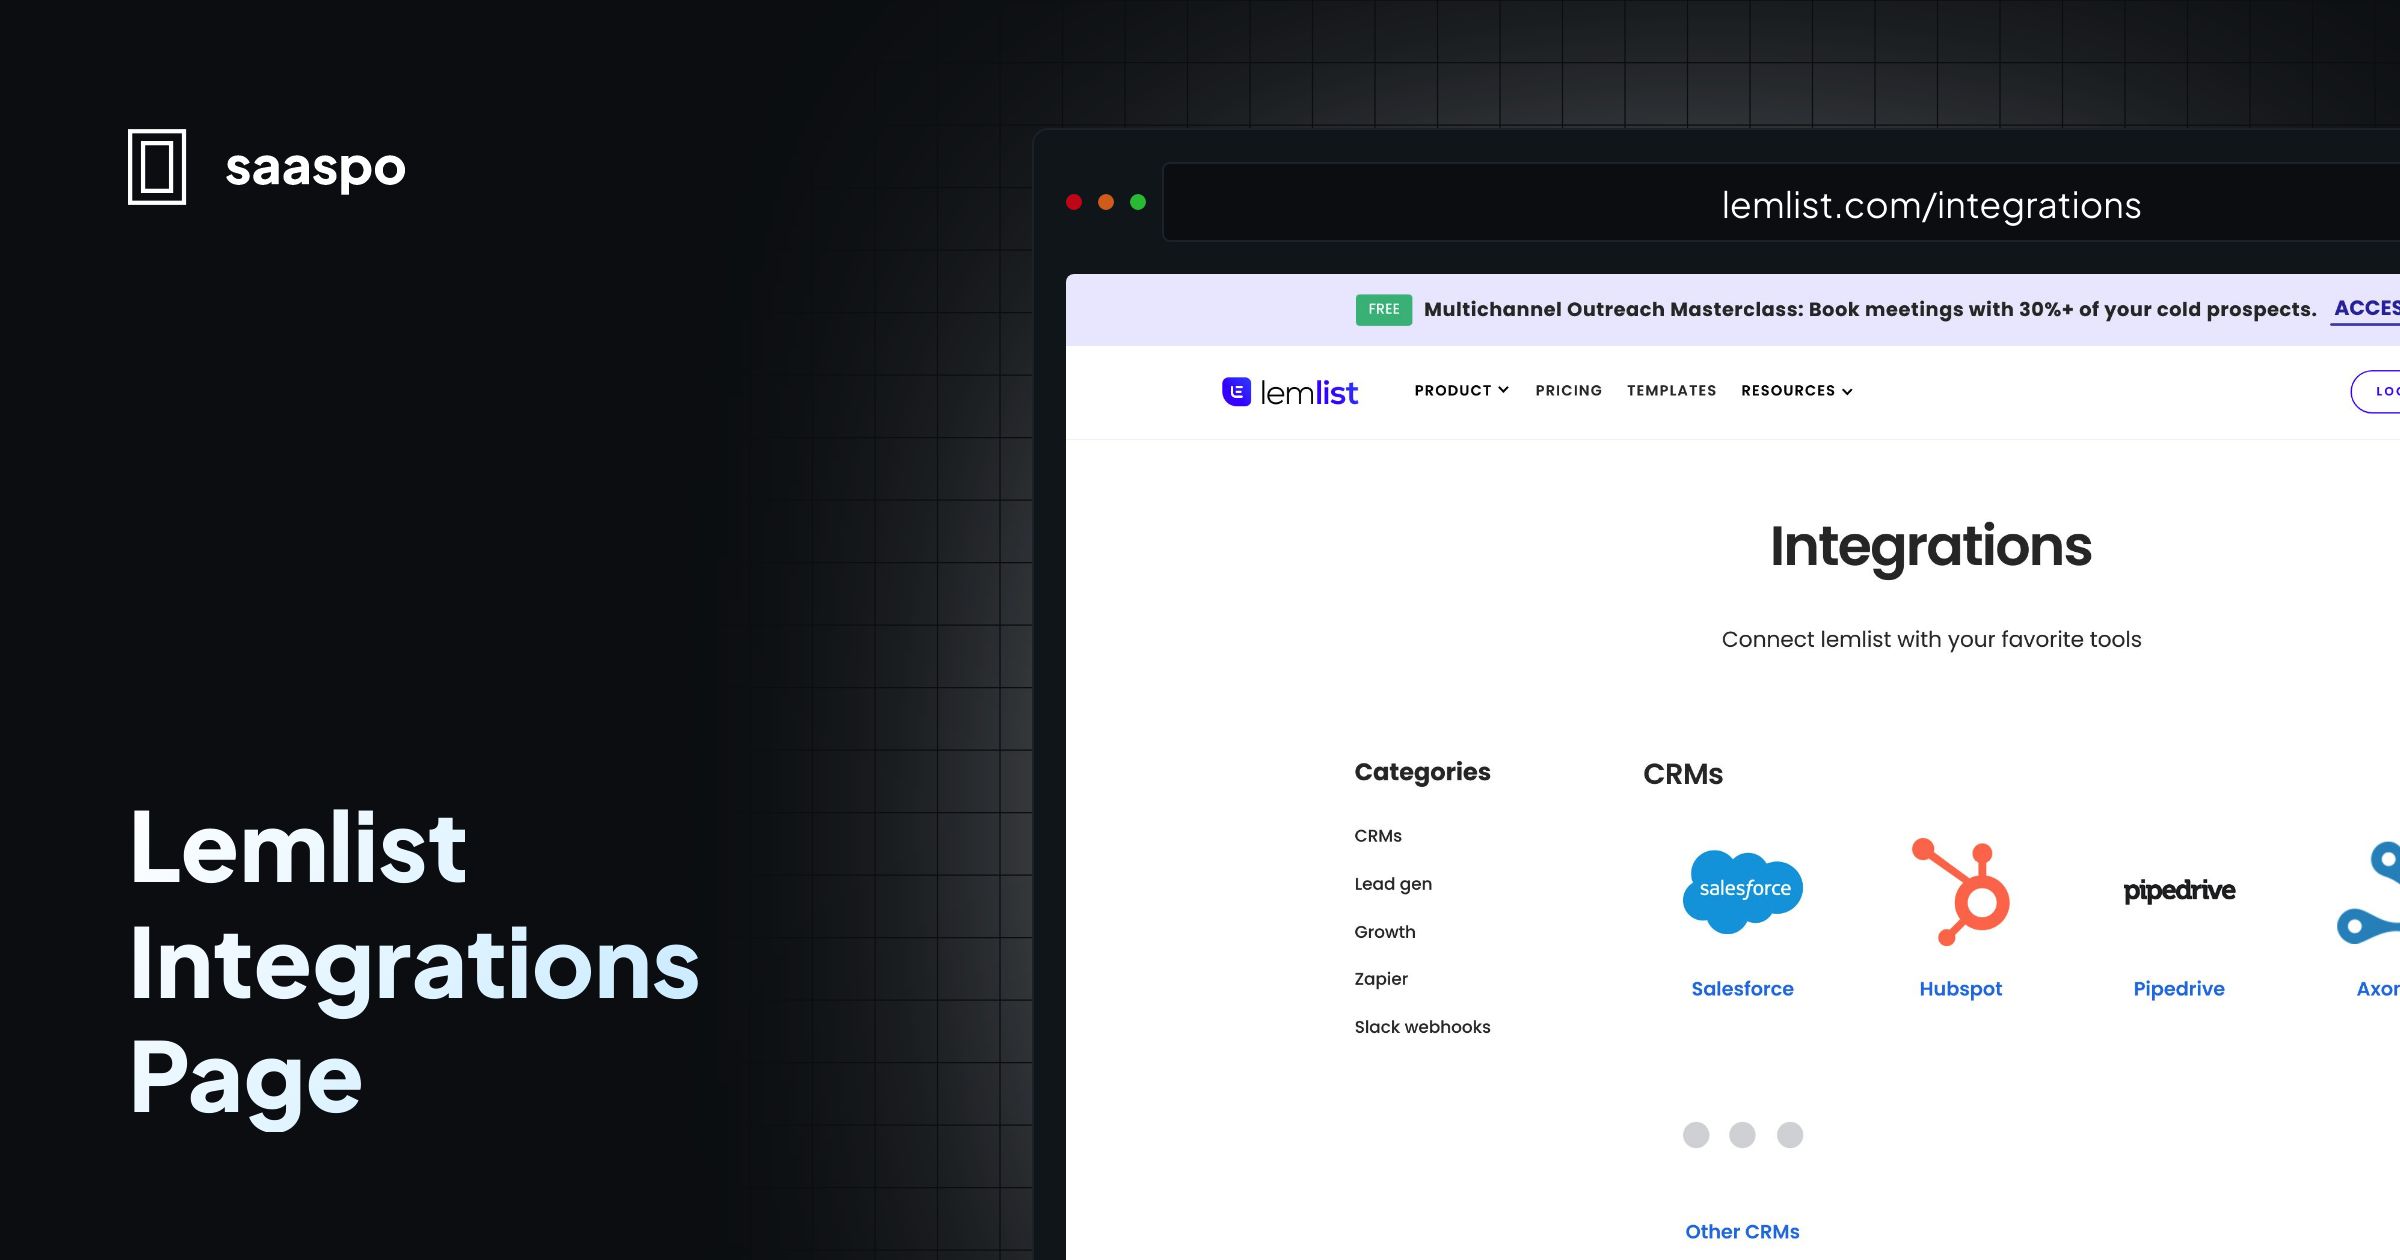Select the Lead gen category
The width and height of the screenshot is (2400, 1260).
click(x=1393, y=884)
